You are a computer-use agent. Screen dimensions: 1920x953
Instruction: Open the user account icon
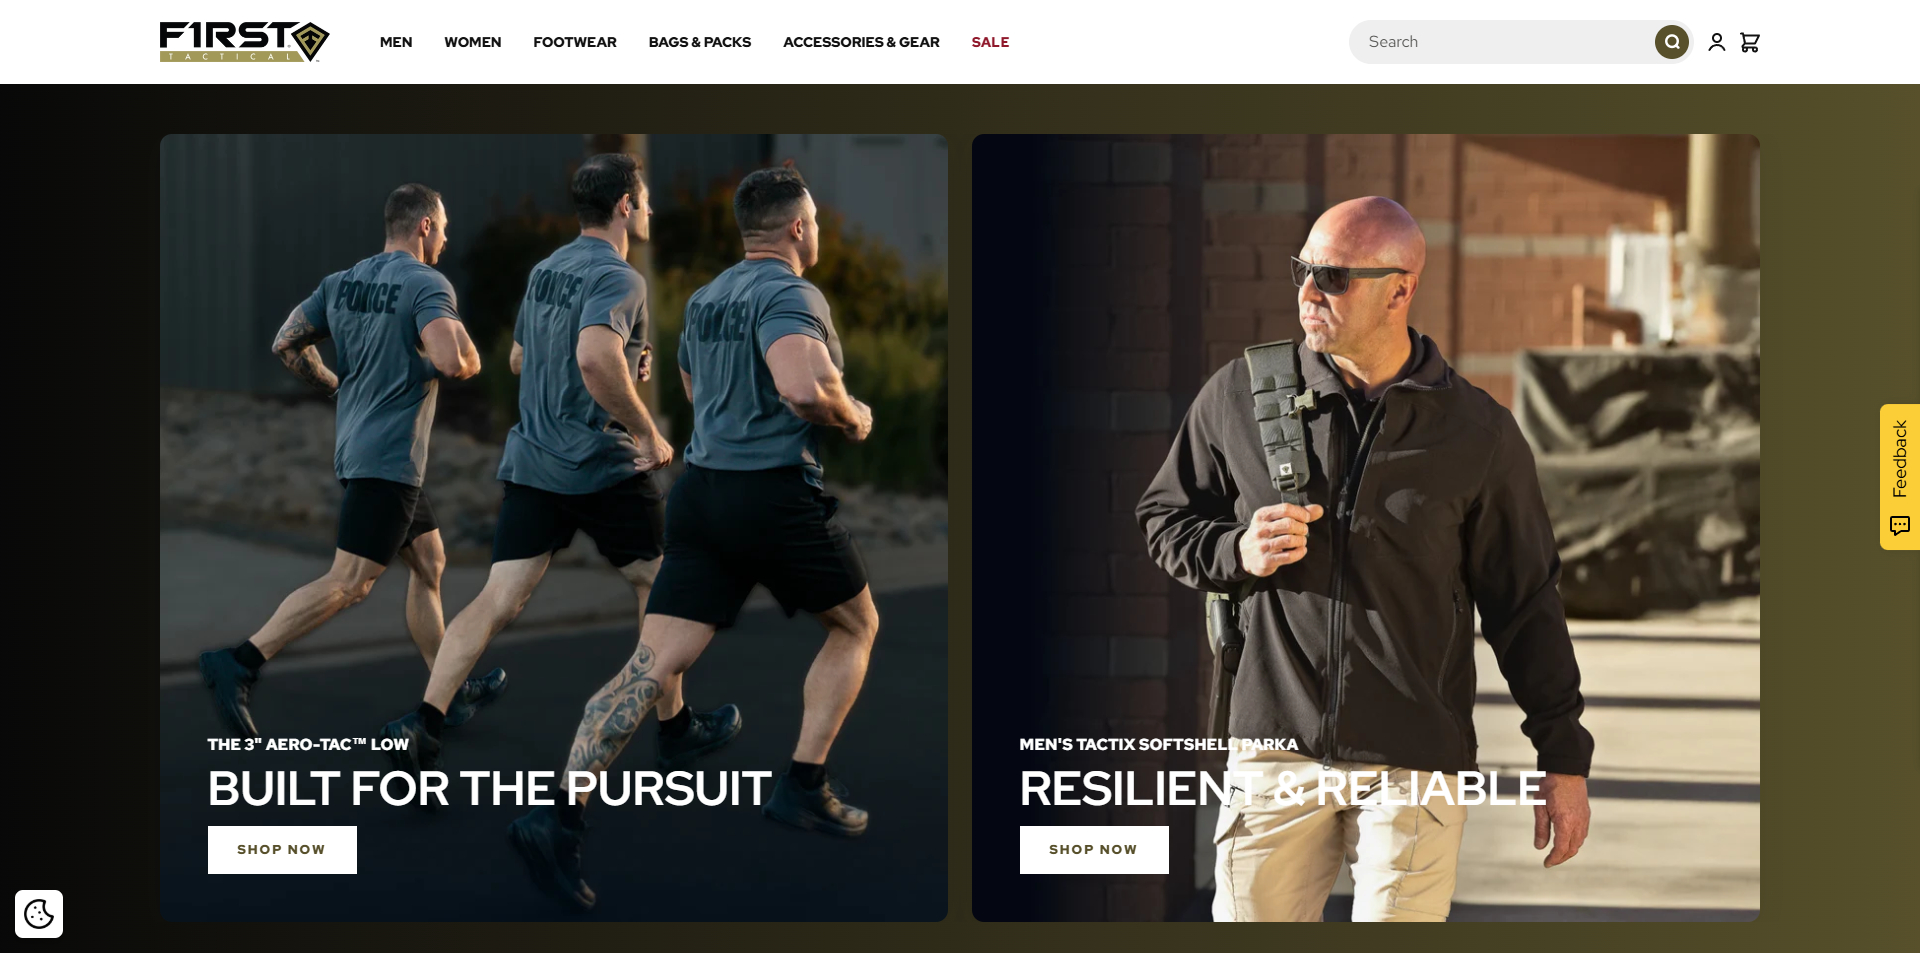pos(1716,42)
